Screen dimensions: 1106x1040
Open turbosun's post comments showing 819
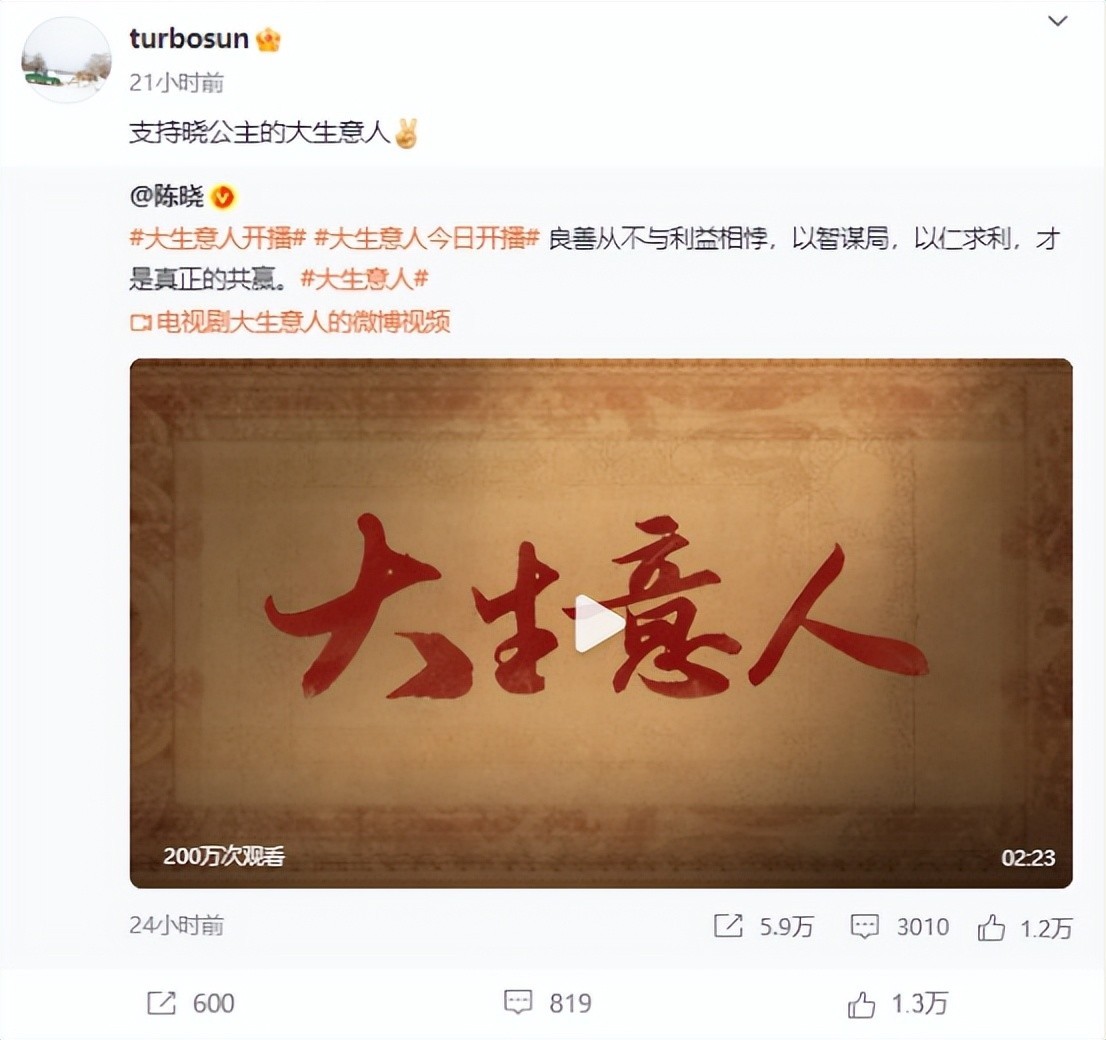coord(547,1003)
